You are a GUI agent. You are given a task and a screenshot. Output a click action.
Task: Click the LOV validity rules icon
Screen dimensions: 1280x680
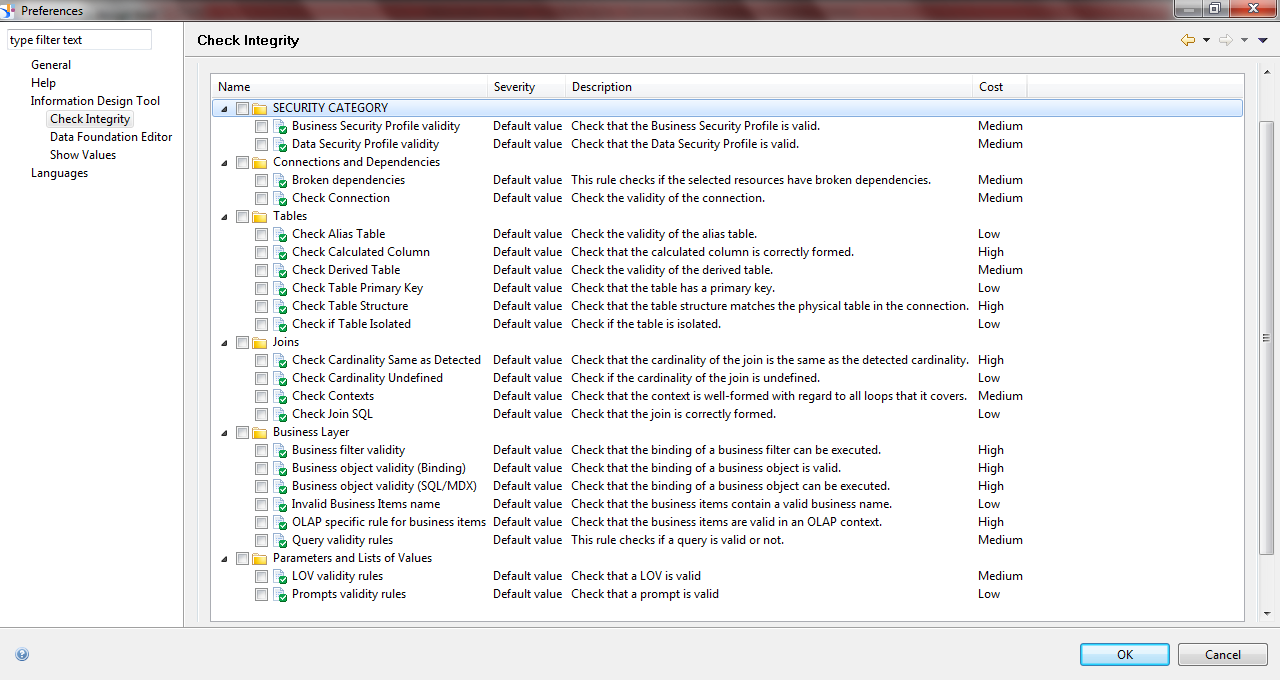[x=280, y=576]
